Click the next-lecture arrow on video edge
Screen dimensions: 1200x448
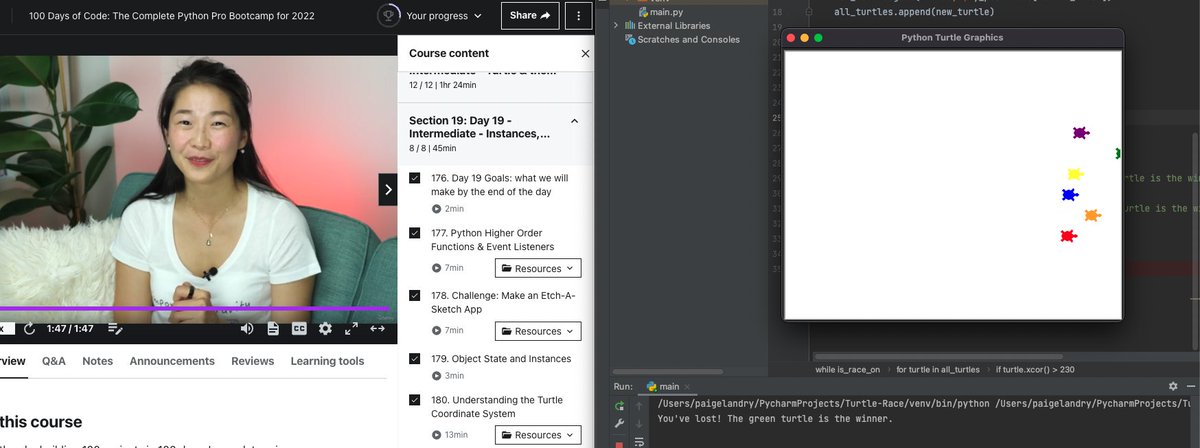click(x=388, y=189)
